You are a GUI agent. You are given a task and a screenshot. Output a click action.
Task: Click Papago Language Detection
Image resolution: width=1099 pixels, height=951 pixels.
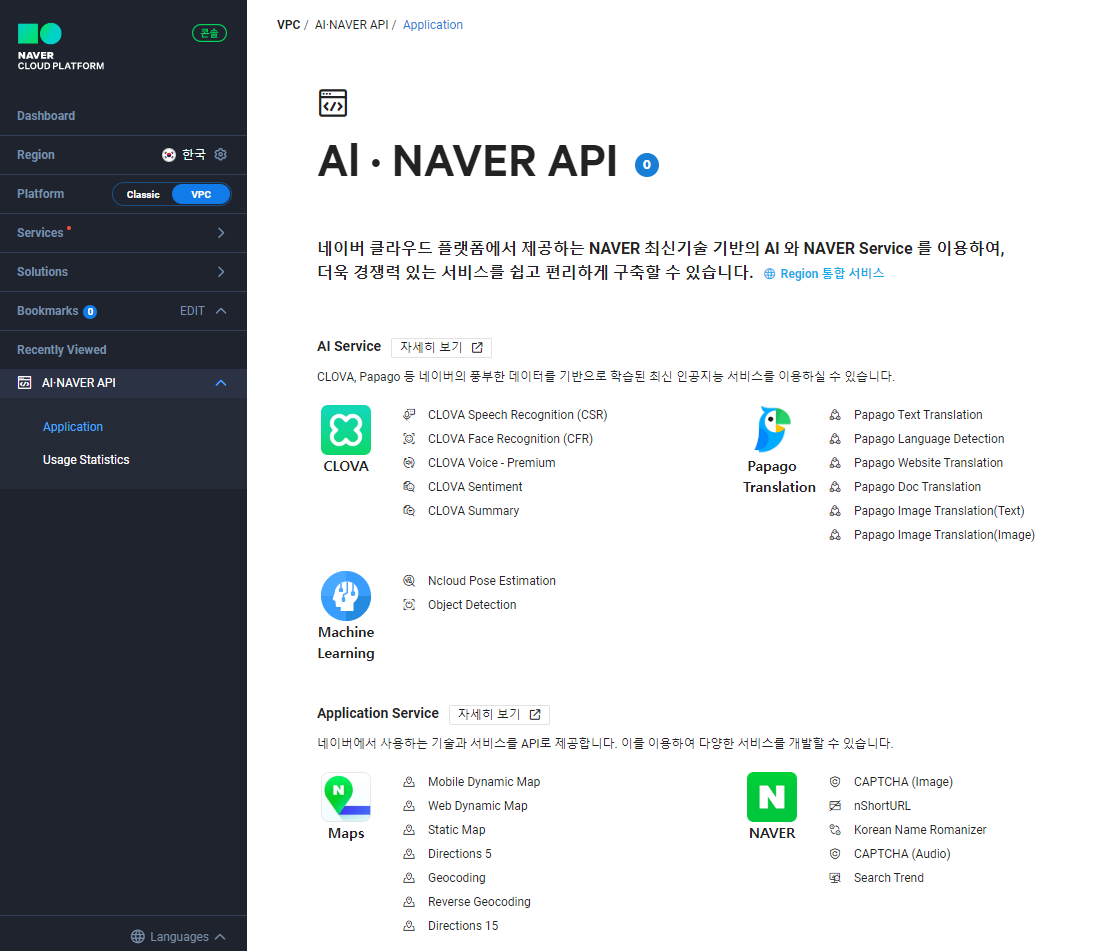[929, 439]
